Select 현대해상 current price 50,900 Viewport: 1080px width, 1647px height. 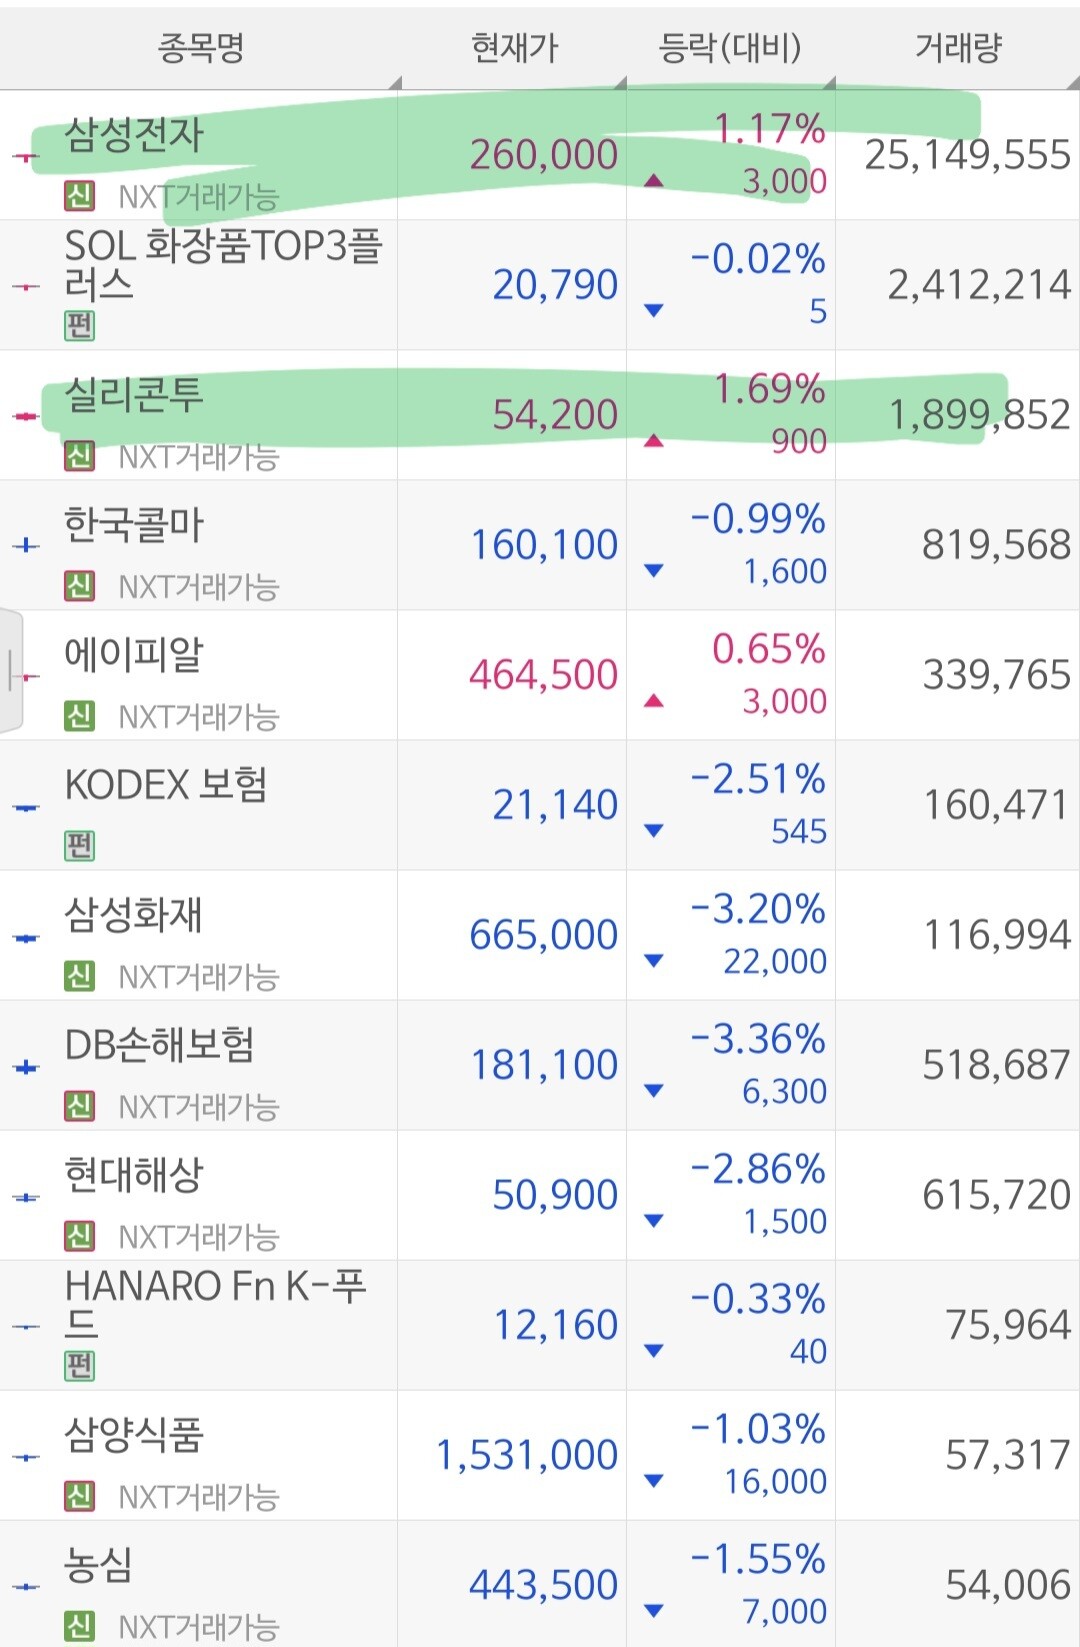(x=555, y=1195)
